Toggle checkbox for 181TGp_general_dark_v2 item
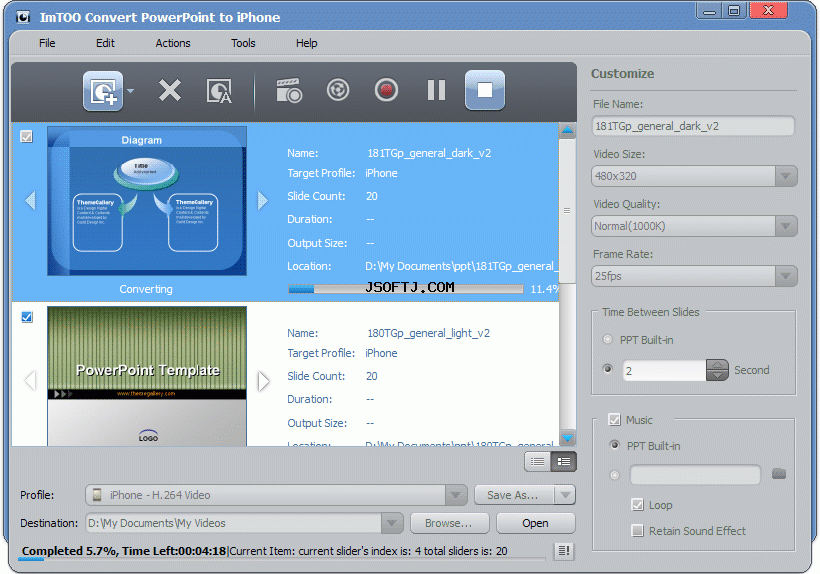Image resolution: width=820 pixels, height=574 pixels. coord(26,136)
